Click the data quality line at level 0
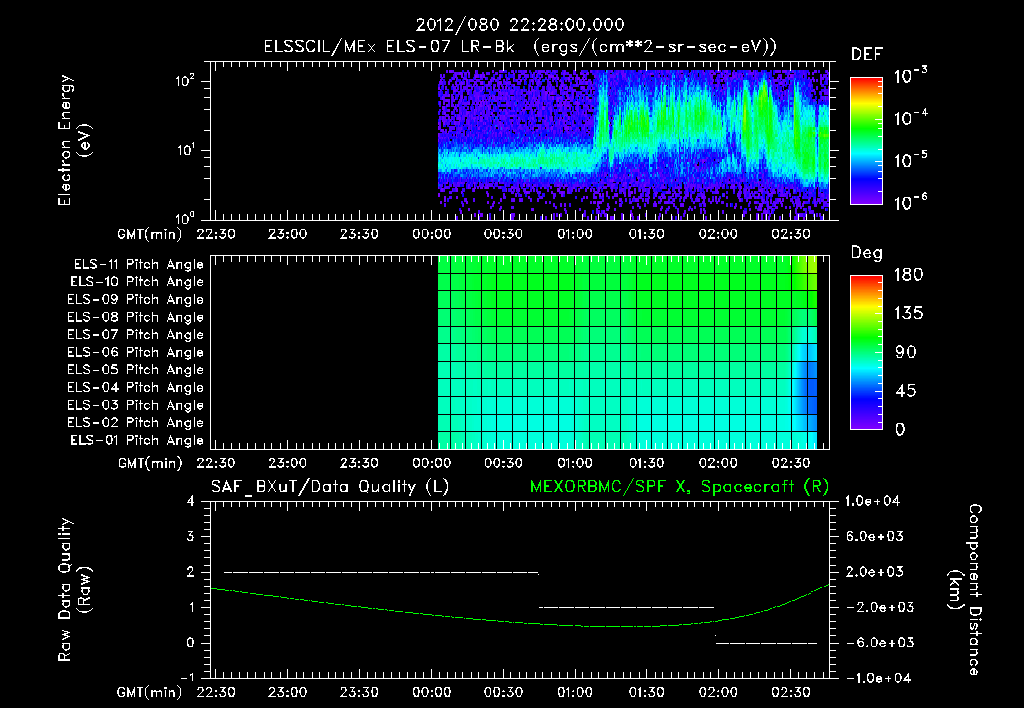This screenshot has height=708, width=1024. [x=766, y=643]
